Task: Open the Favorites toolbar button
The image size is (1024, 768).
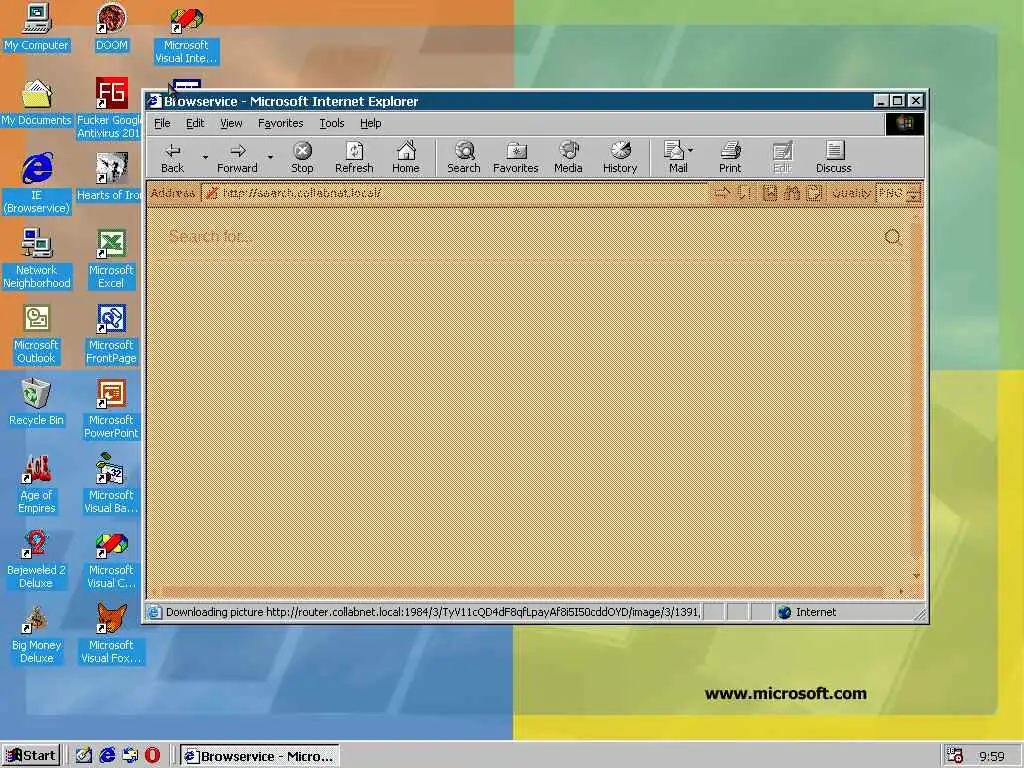Action: tap(516, 158)
